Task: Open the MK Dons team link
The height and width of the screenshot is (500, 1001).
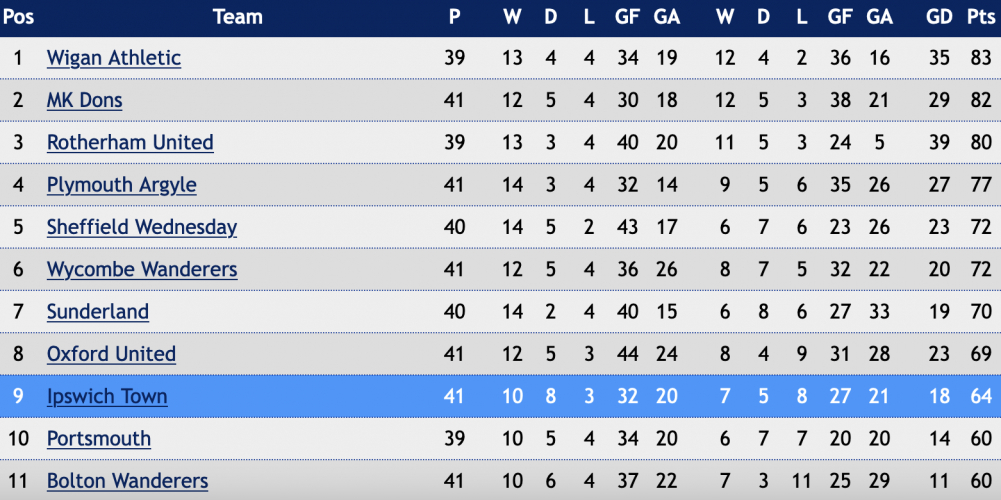Action: click(84, 100)
